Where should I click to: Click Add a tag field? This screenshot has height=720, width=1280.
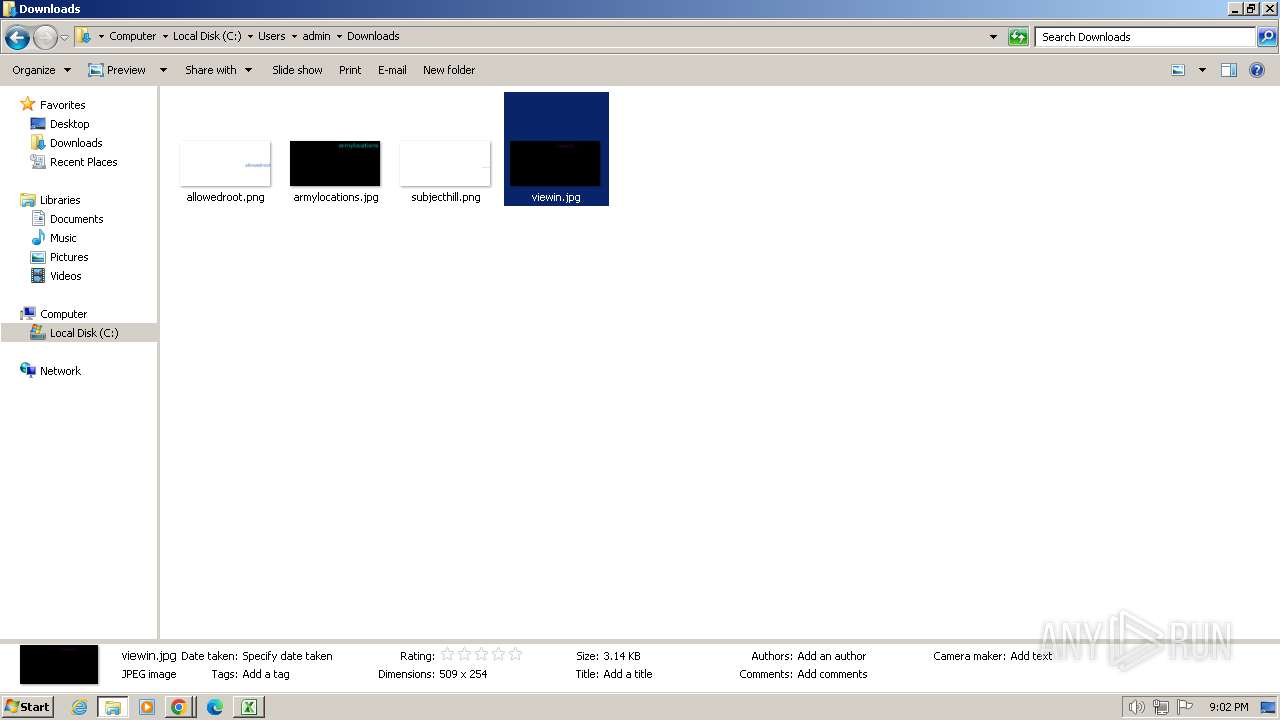266,674
